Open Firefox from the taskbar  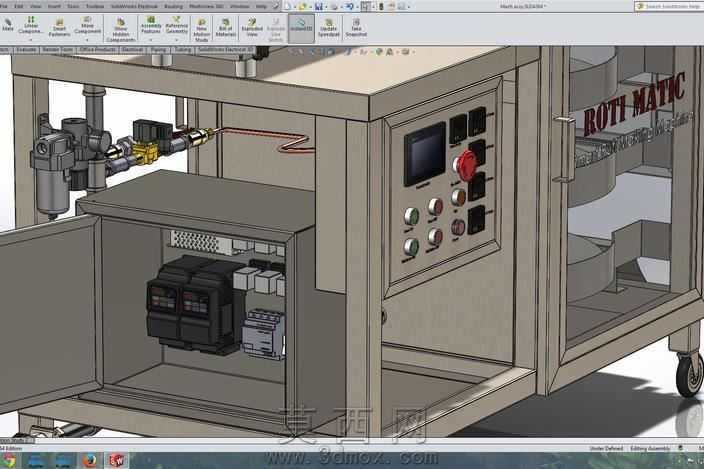[x=90, y=460]
